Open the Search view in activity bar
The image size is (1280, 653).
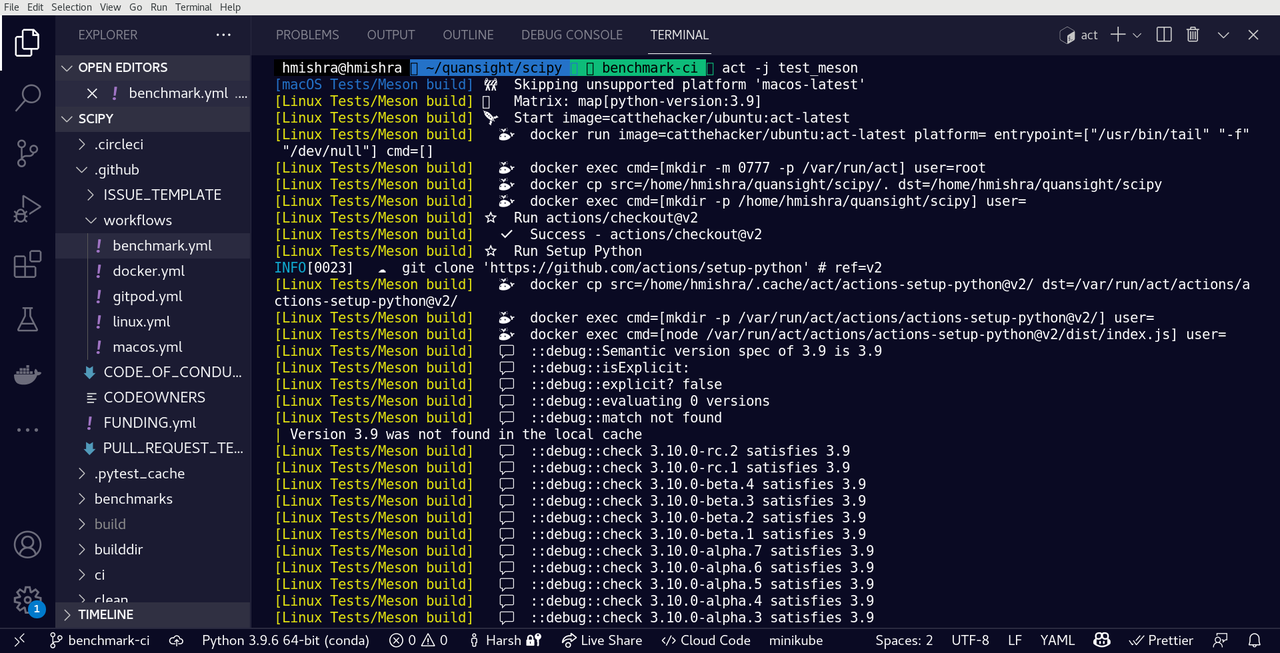27,98
